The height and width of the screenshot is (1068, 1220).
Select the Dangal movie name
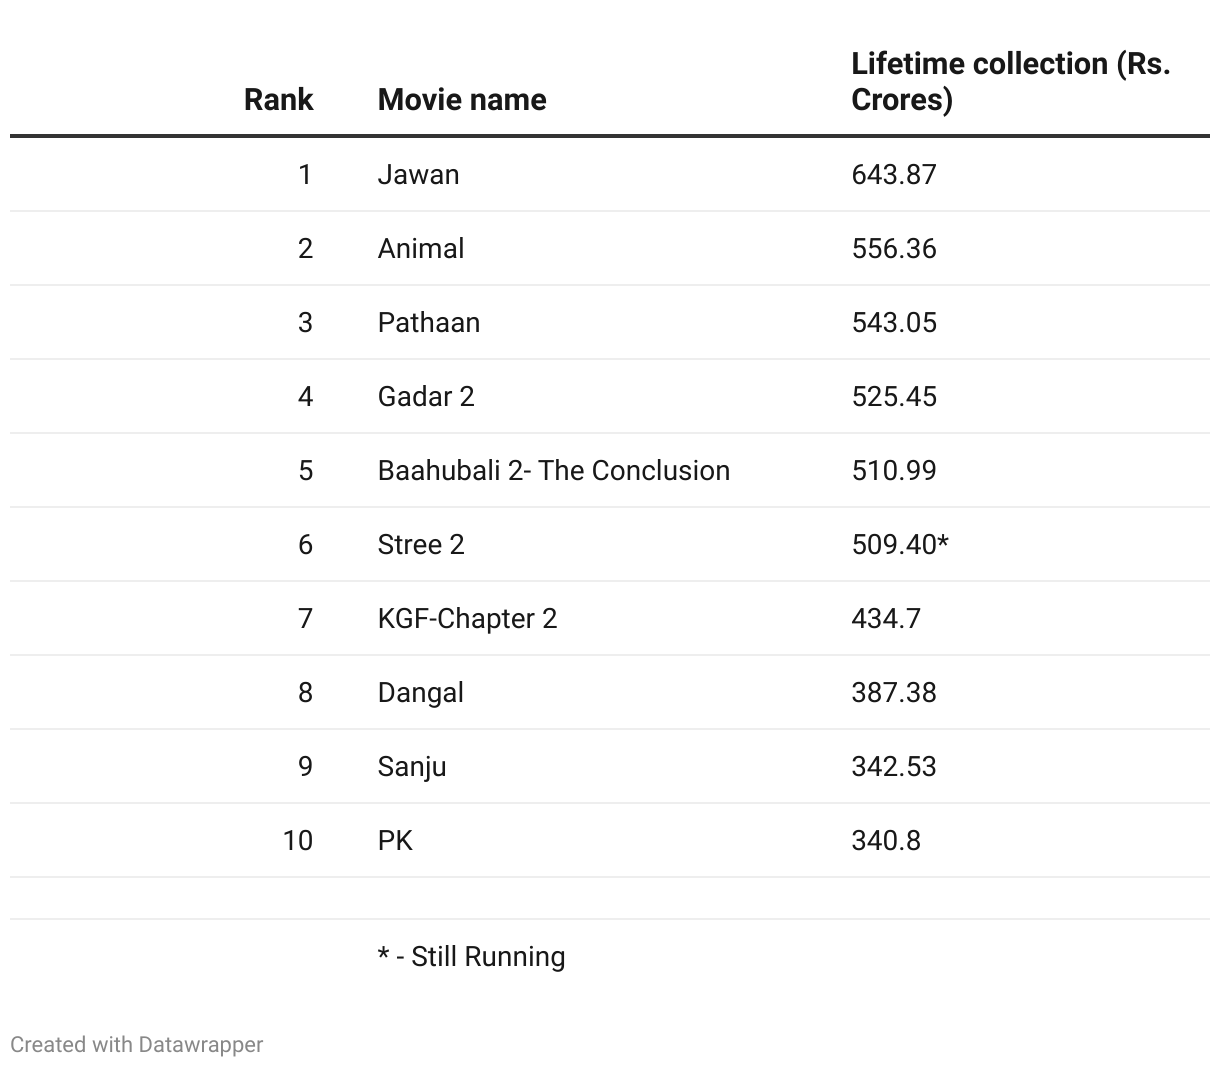[x=421, y=692]
